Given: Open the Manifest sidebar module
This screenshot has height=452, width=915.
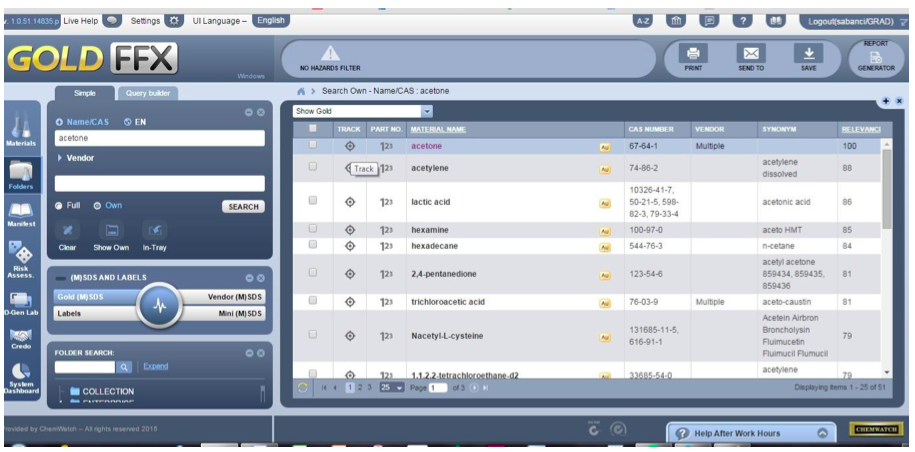Looking at the screenshot, I should pos(22,214).
